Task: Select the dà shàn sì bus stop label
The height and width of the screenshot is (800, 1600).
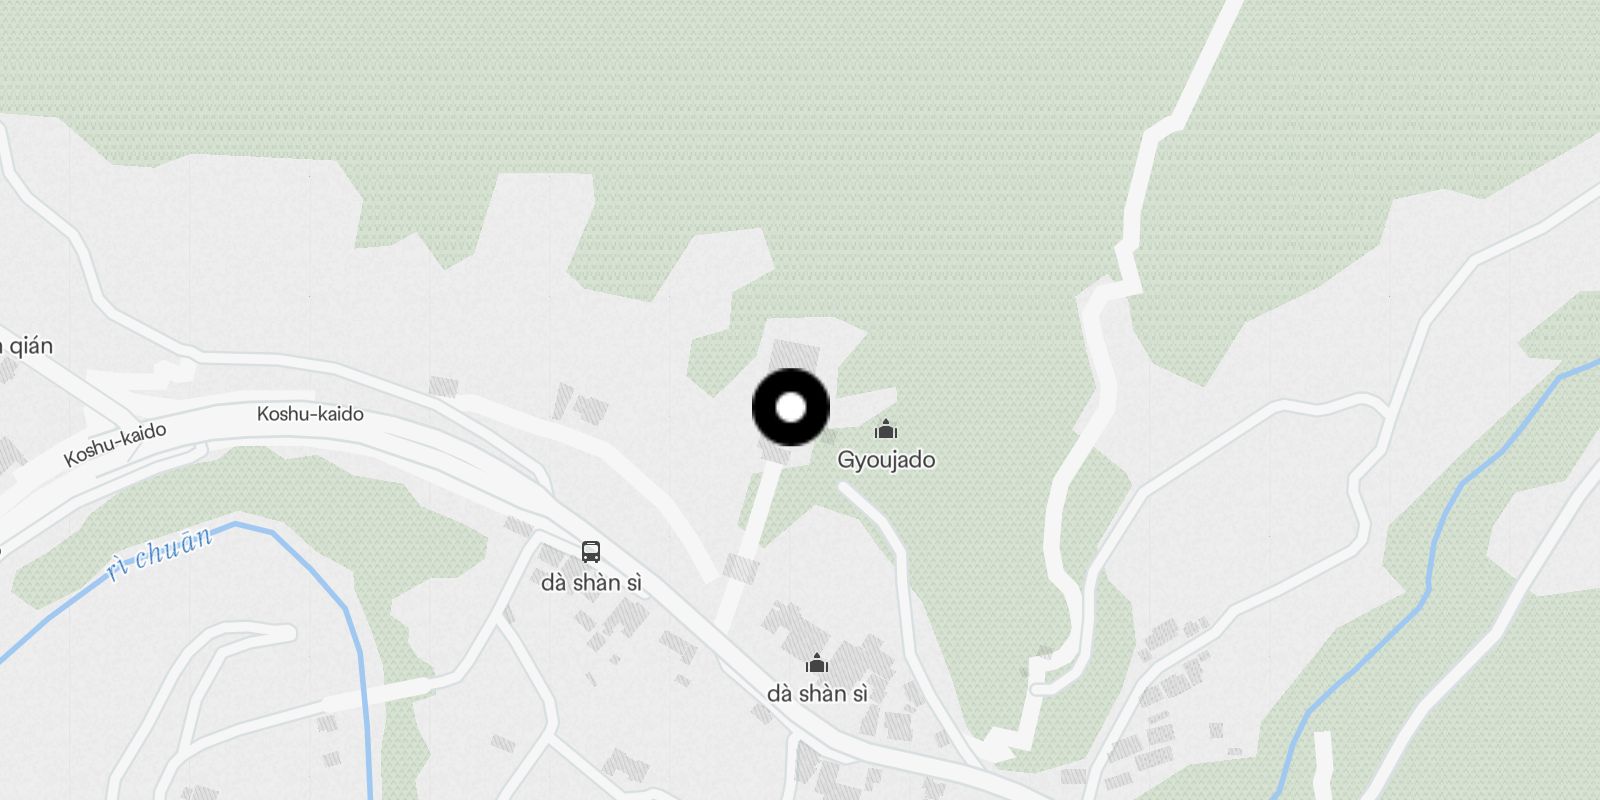Action: (x=591, y=582)
